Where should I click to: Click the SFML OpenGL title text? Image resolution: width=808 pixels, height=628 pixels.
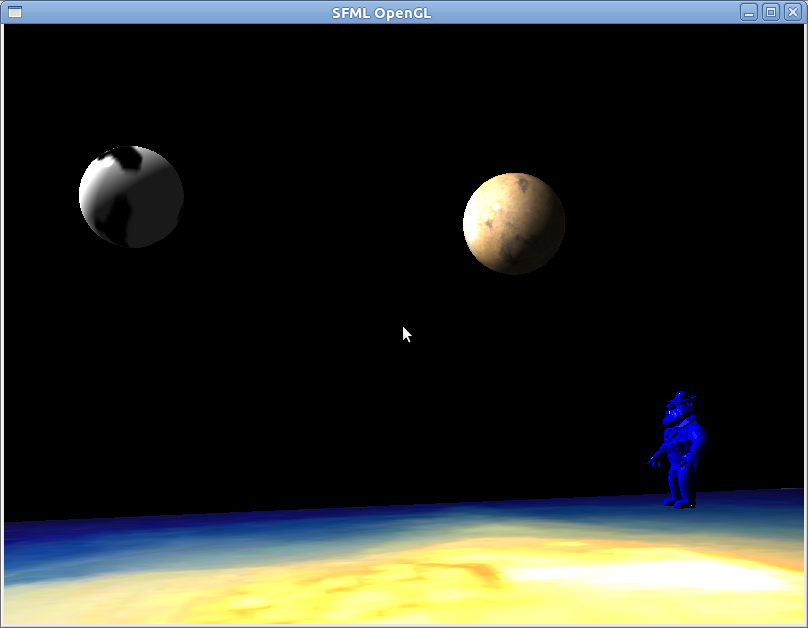pos(381,13)
